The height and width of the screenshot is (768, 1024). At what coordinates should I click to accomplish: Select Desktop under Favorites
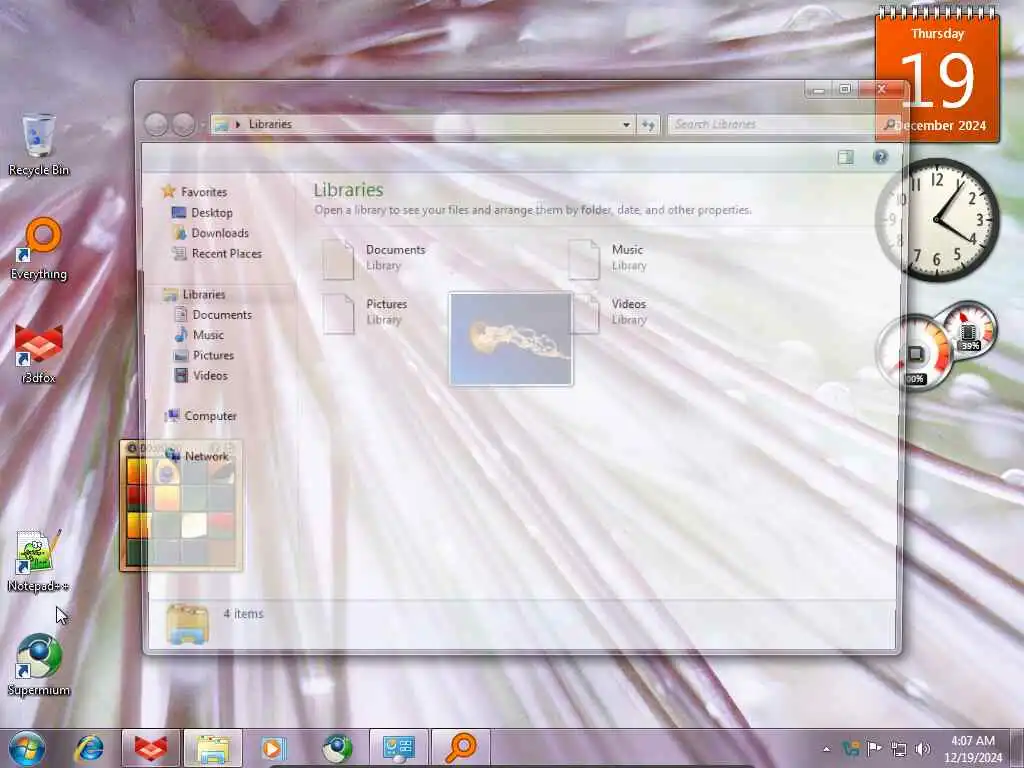click(x=212, y=212)
